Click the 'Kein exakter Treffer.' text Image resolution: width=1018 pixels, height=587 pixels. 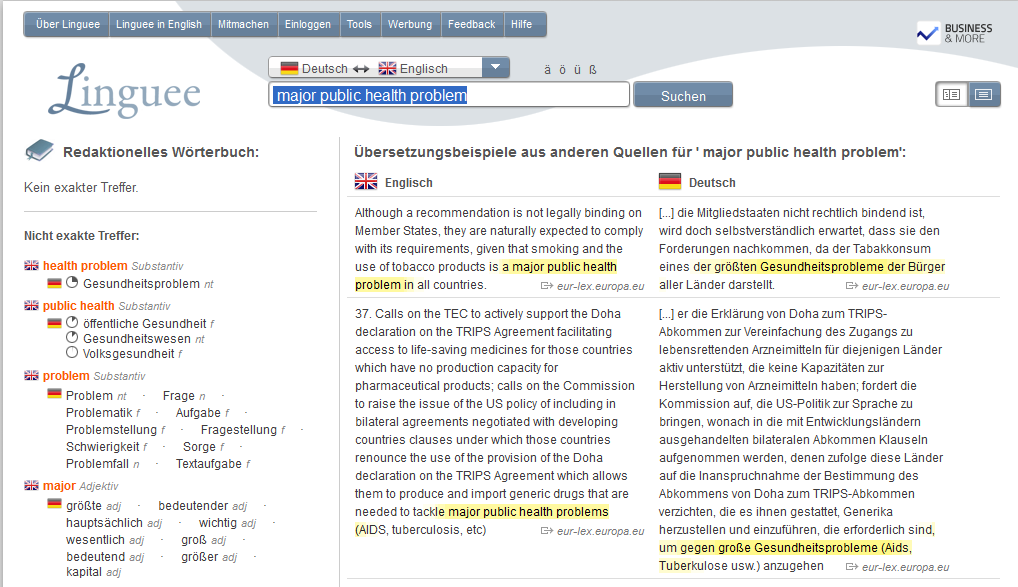pyautogui.click(x=81, y=188)
